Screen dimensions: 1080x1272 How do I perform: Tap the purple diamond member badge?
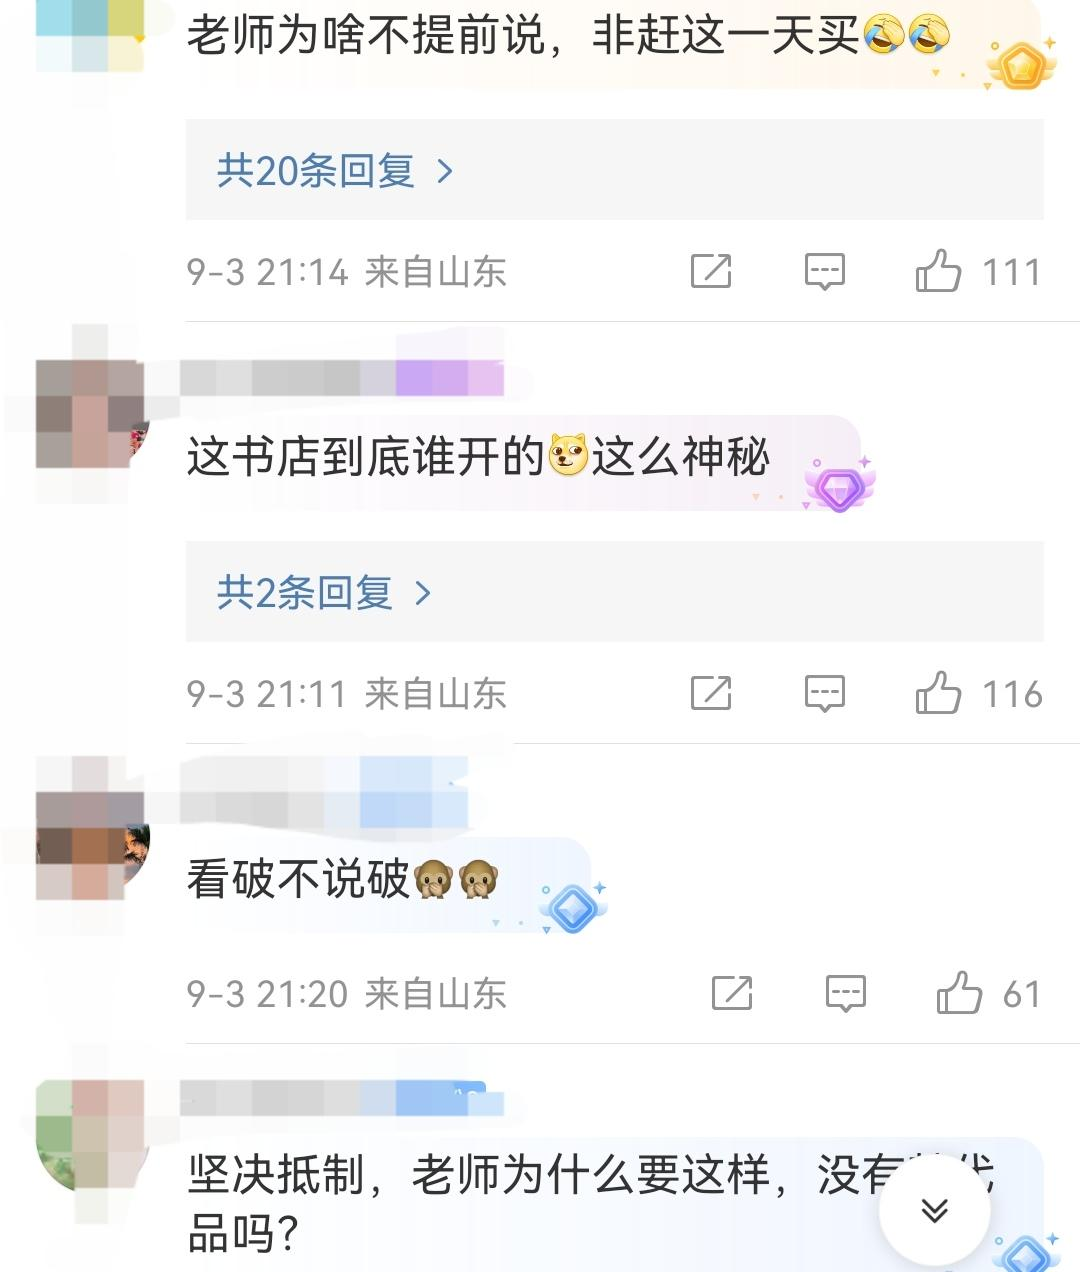(x=839, y=488)
